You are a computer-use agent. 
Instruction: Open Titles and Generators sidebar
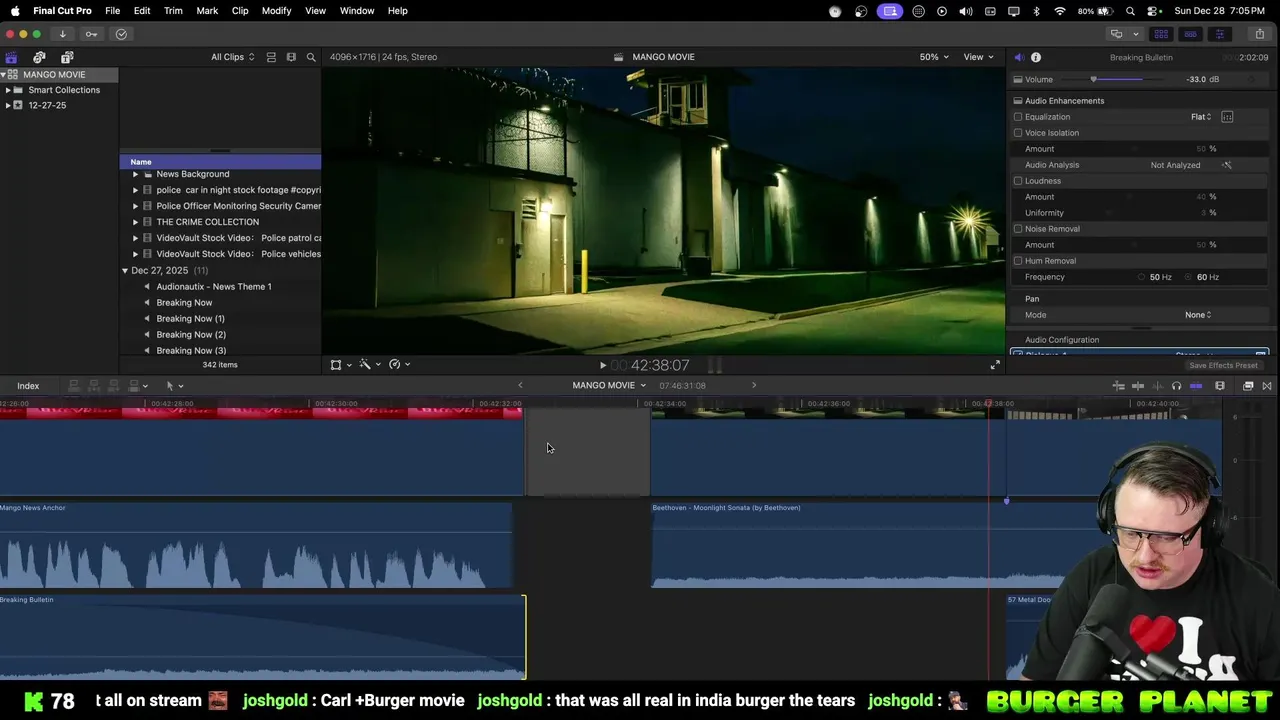(67, 57)
